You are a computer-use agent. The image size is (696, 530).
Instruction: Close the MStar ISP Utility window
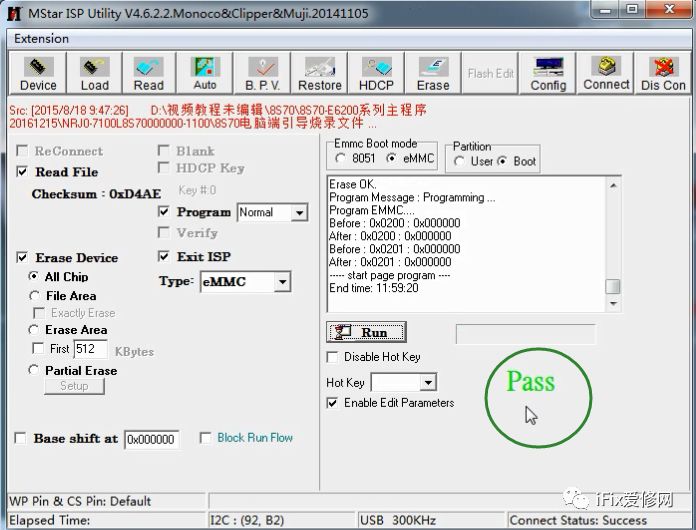669,10
